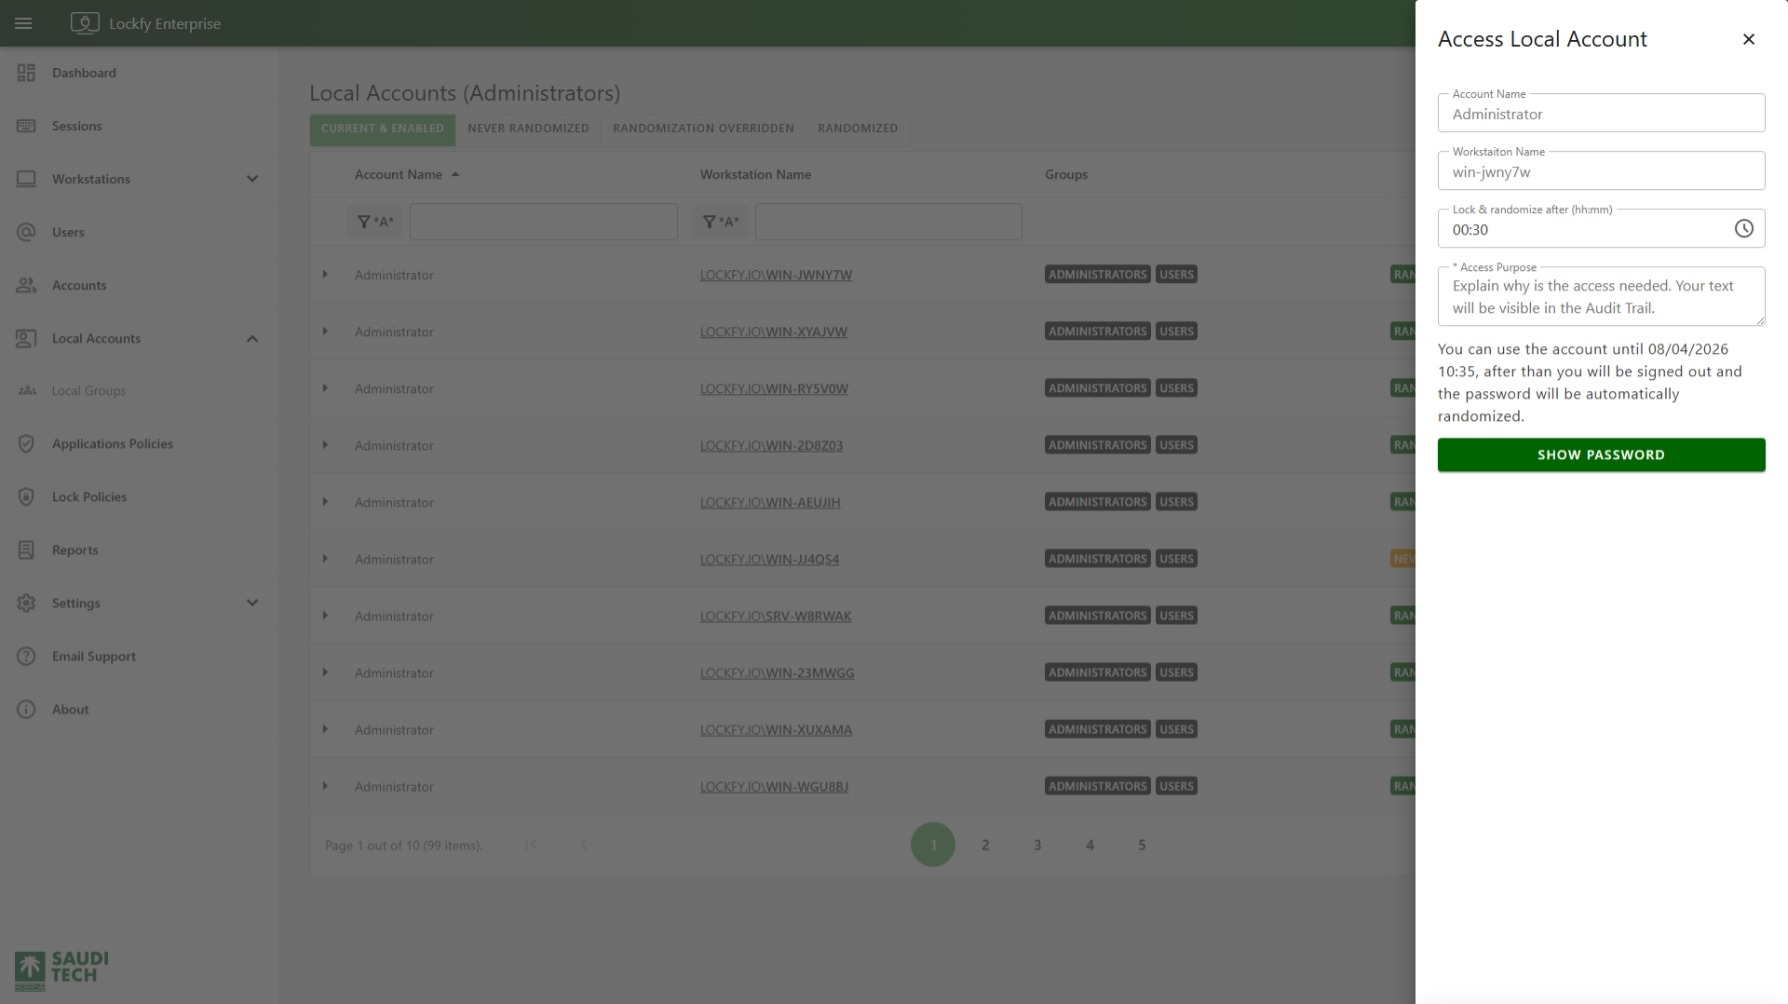Screen dimensions: 1788x1004
Task: Expand the WIN-JWNY7W account row
Action: coord(325,274)
